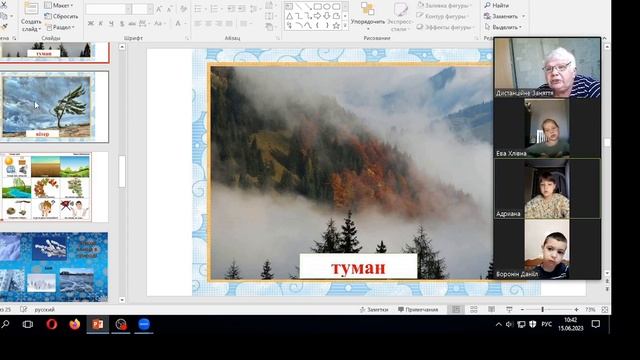The image size is (640, 360).
Task: Select the star shape in shapes gallery
Action: [336, 26]
